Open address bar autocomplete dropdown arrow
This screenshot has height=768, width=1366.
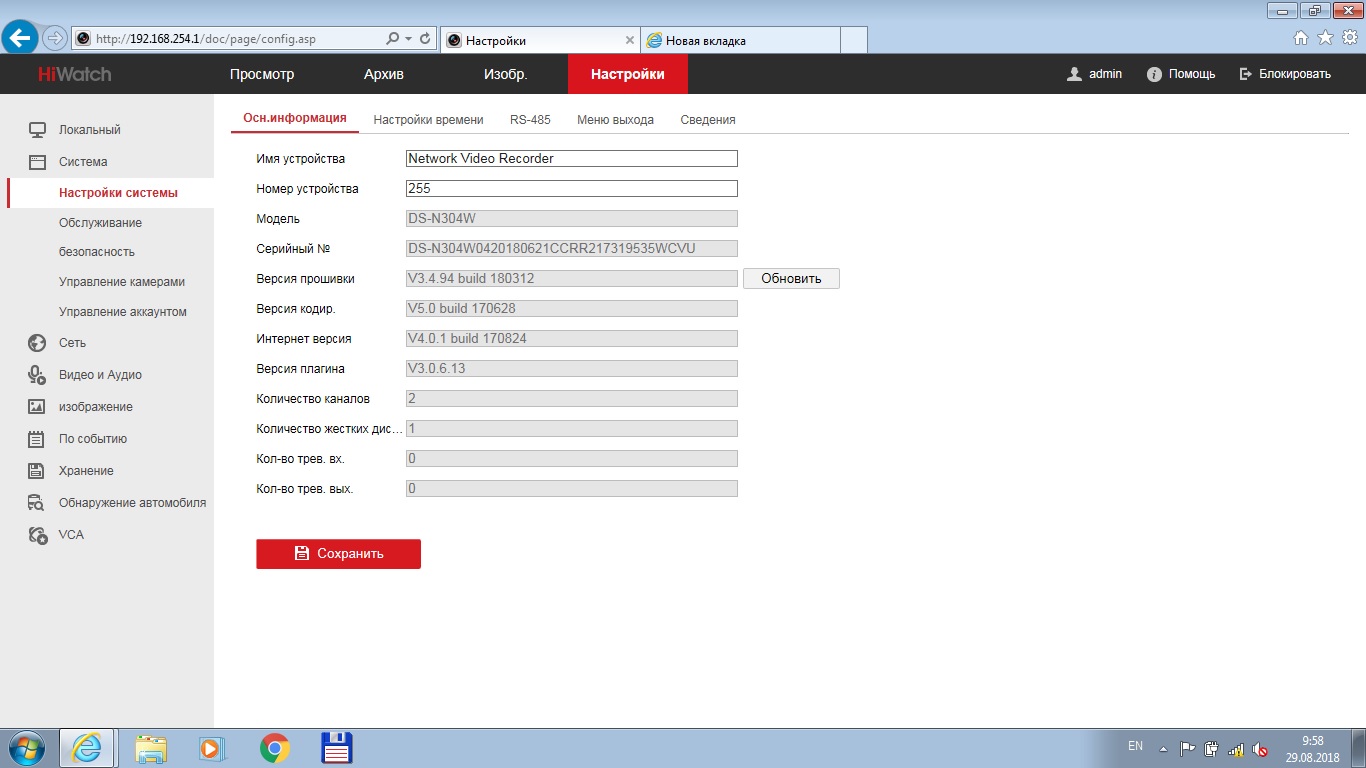tap(408, 39)
